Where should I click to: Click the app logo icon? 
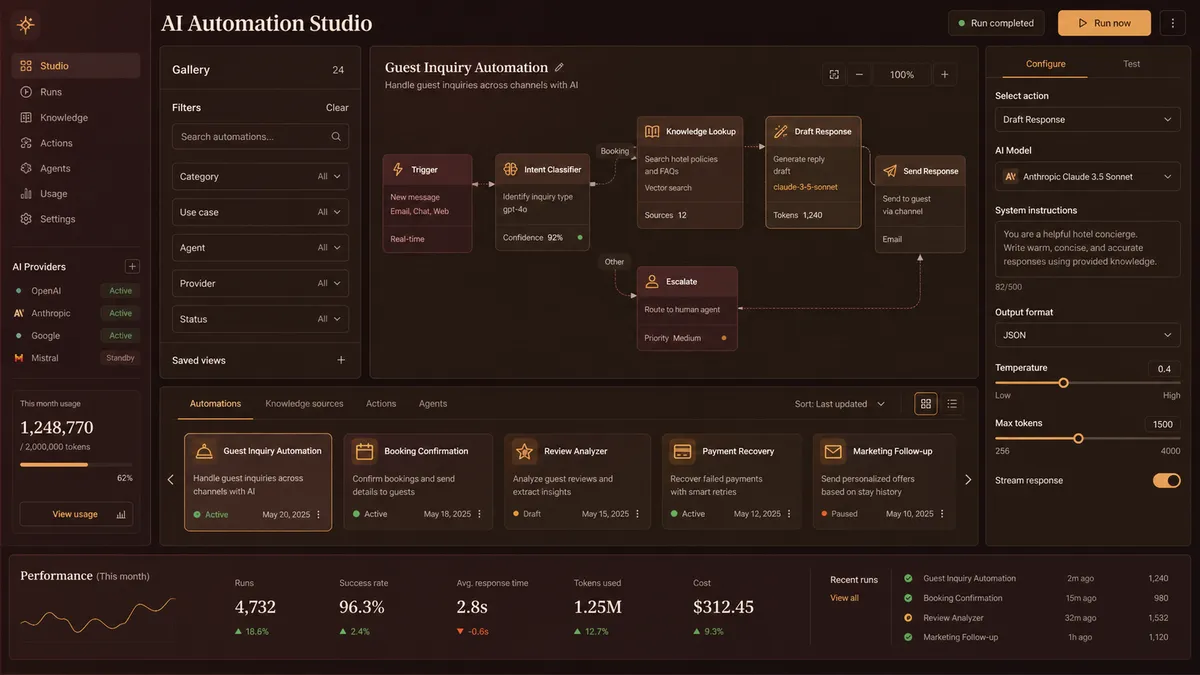point(26,24)
